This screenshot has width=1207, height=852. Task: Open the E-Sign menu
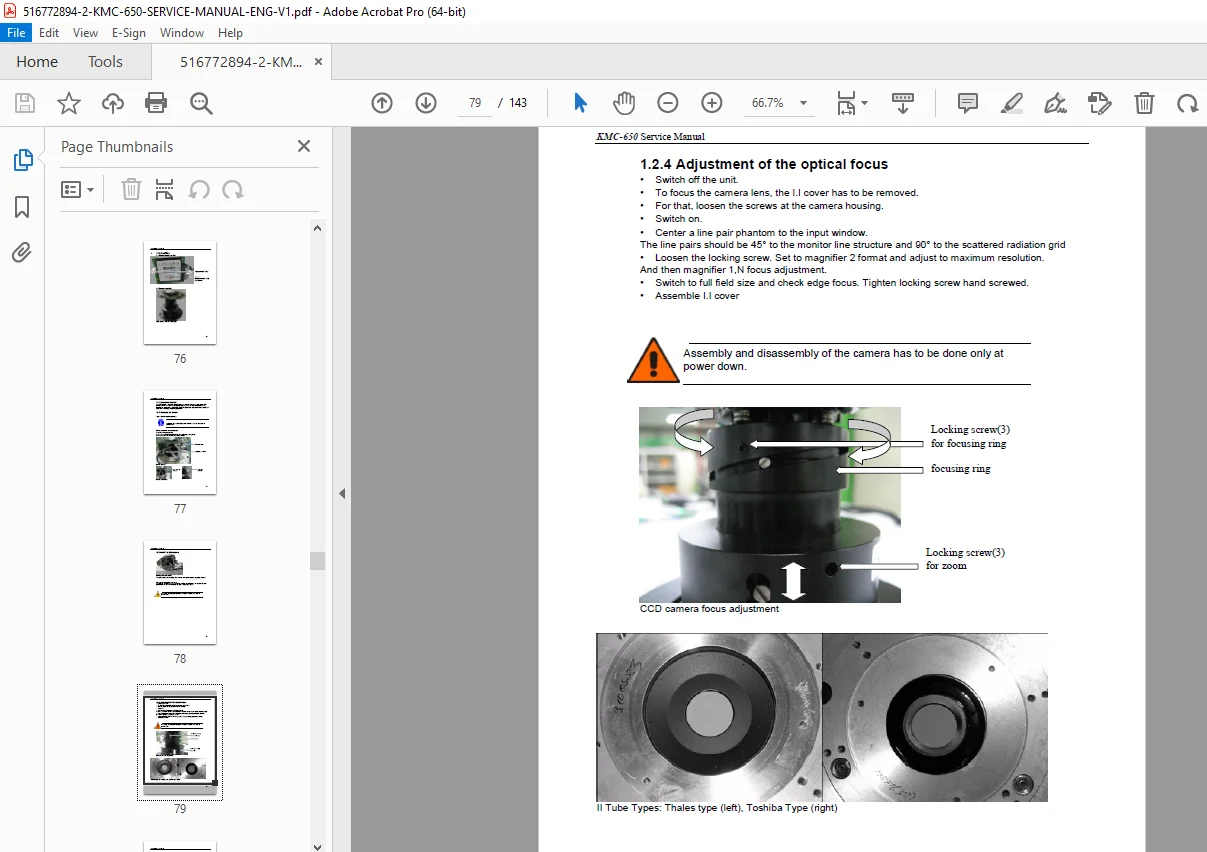click(129, 32)
